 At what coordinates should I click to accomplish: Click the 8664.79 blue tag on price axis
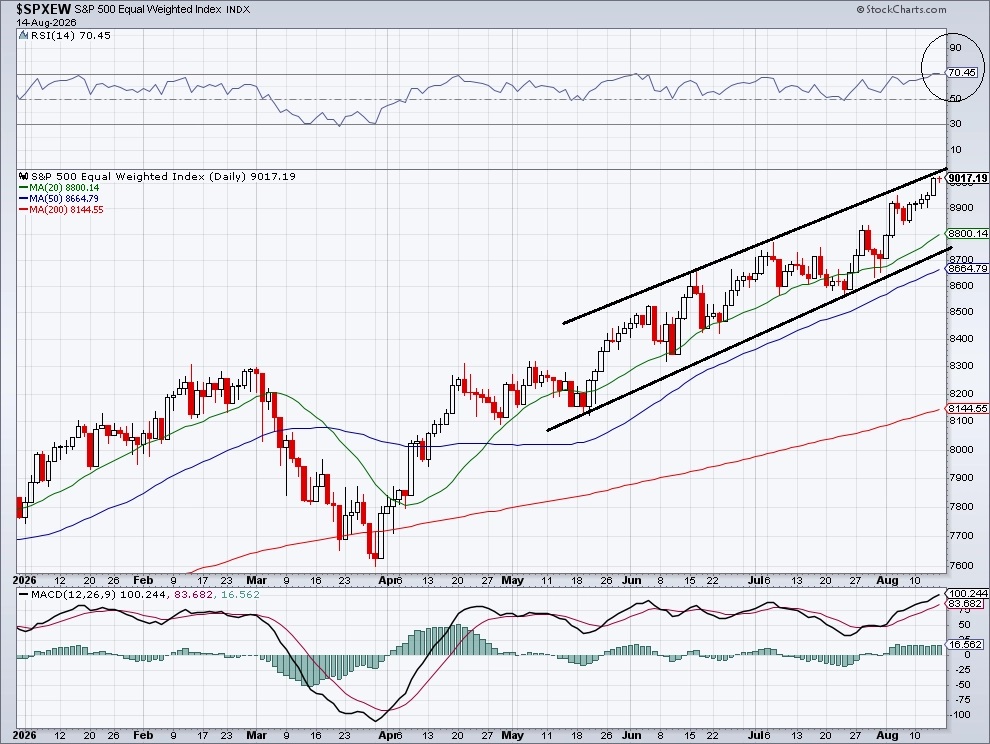pyautogui.click(x=968, y=268)
